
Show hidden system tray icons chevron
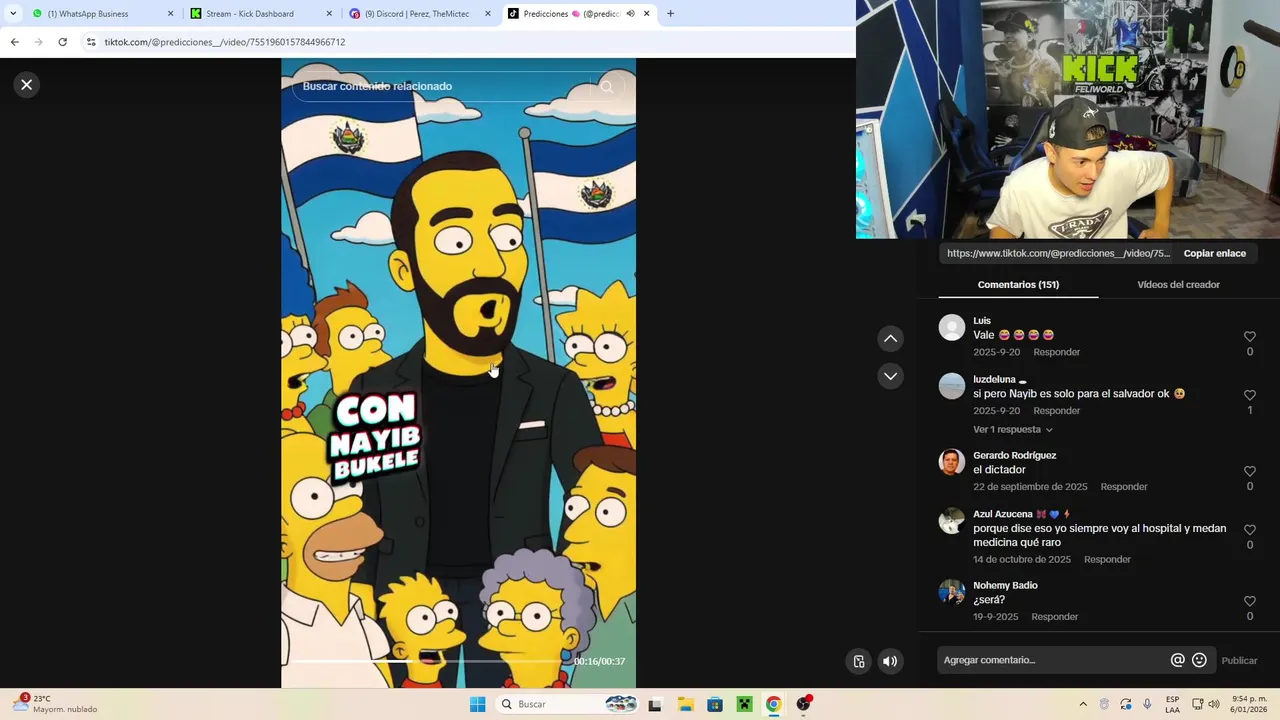1083,704
